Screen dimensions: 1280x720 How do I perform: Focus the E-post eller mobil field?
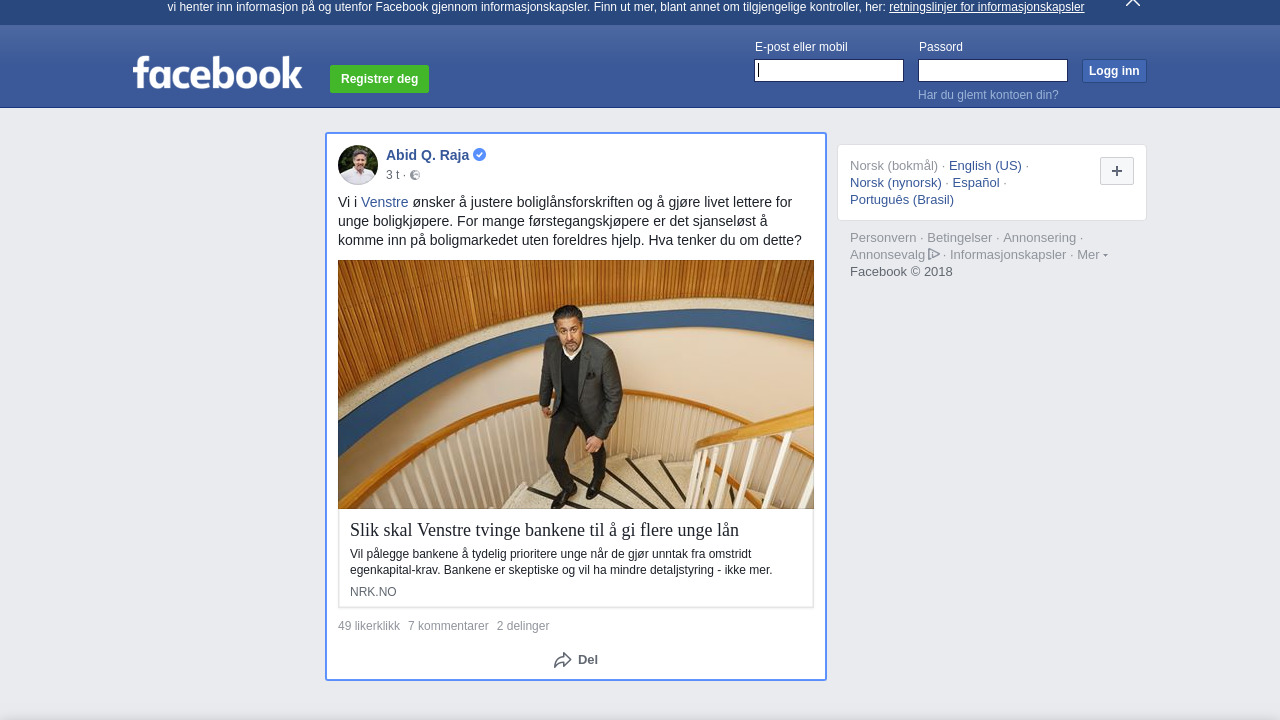pos(829,70)
